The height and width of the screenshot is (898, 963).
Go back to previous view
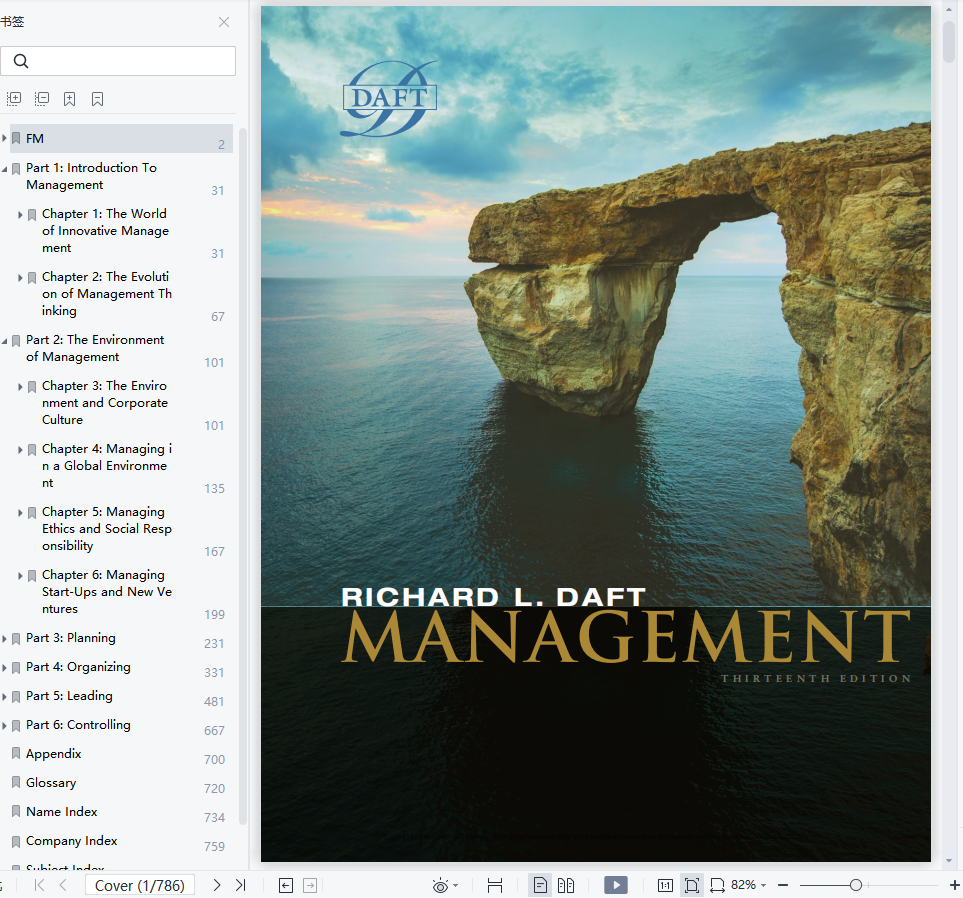coord(286,885)
